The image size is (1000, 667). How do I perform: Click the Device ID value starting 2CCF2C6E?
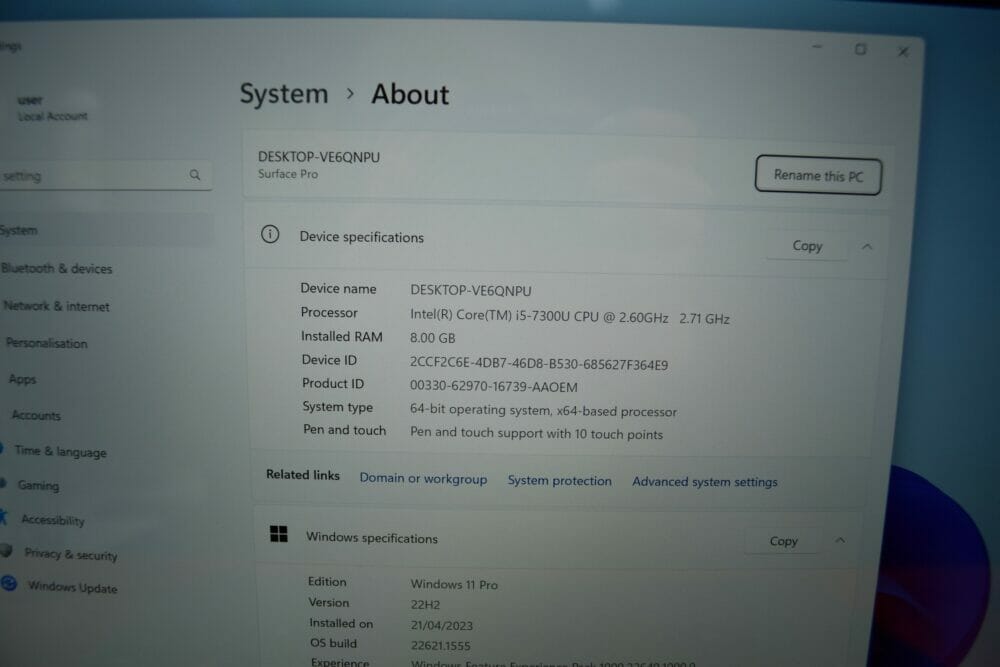539,363
